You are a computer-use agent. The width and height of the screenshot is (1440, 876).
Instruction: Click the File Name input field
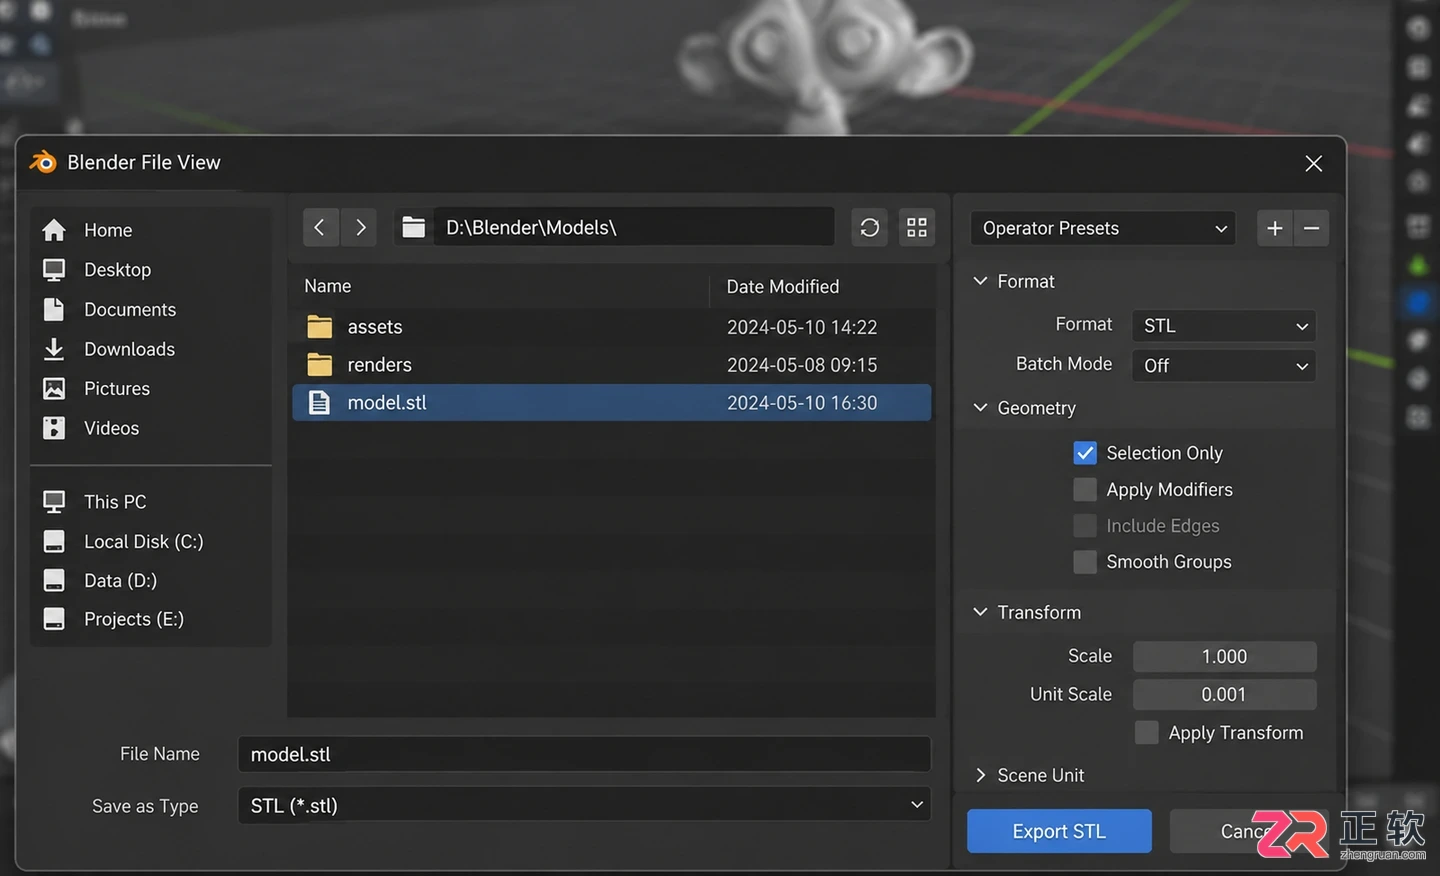584,754
